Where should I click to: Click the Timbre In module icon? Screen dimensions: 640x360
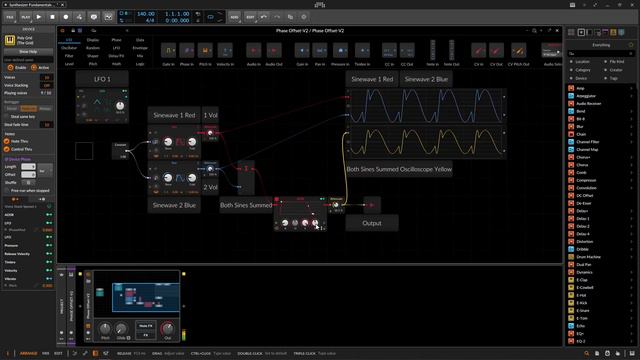tap(362, 51)
